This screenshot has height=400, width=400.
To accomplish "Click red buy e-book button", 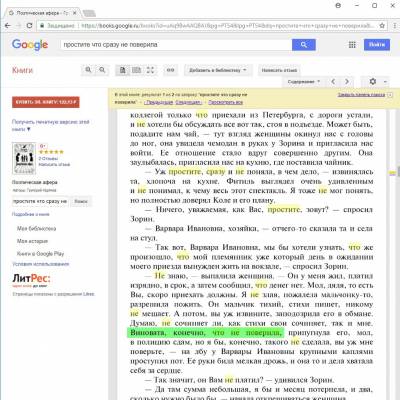I will tap(46, 102).
